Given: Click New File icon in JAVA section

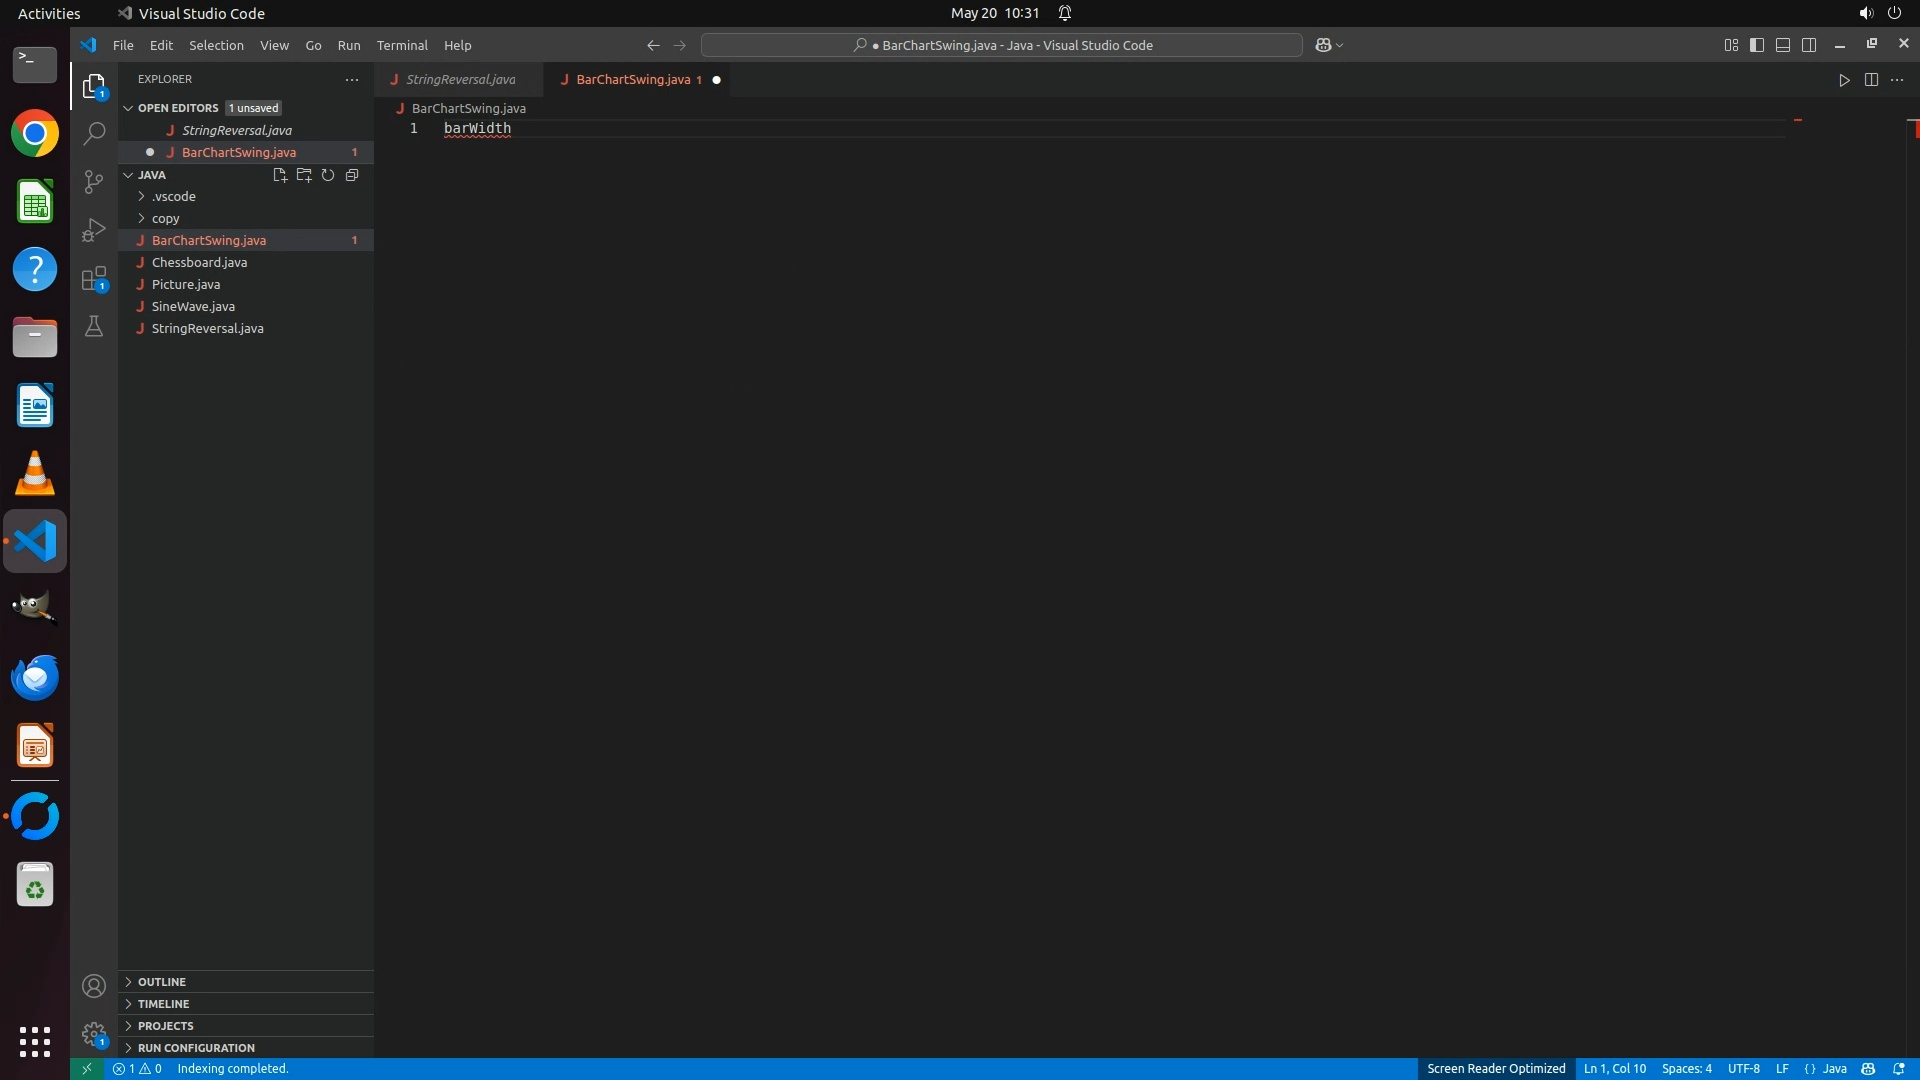Looking at the screenshot, I should coord(280,175).
